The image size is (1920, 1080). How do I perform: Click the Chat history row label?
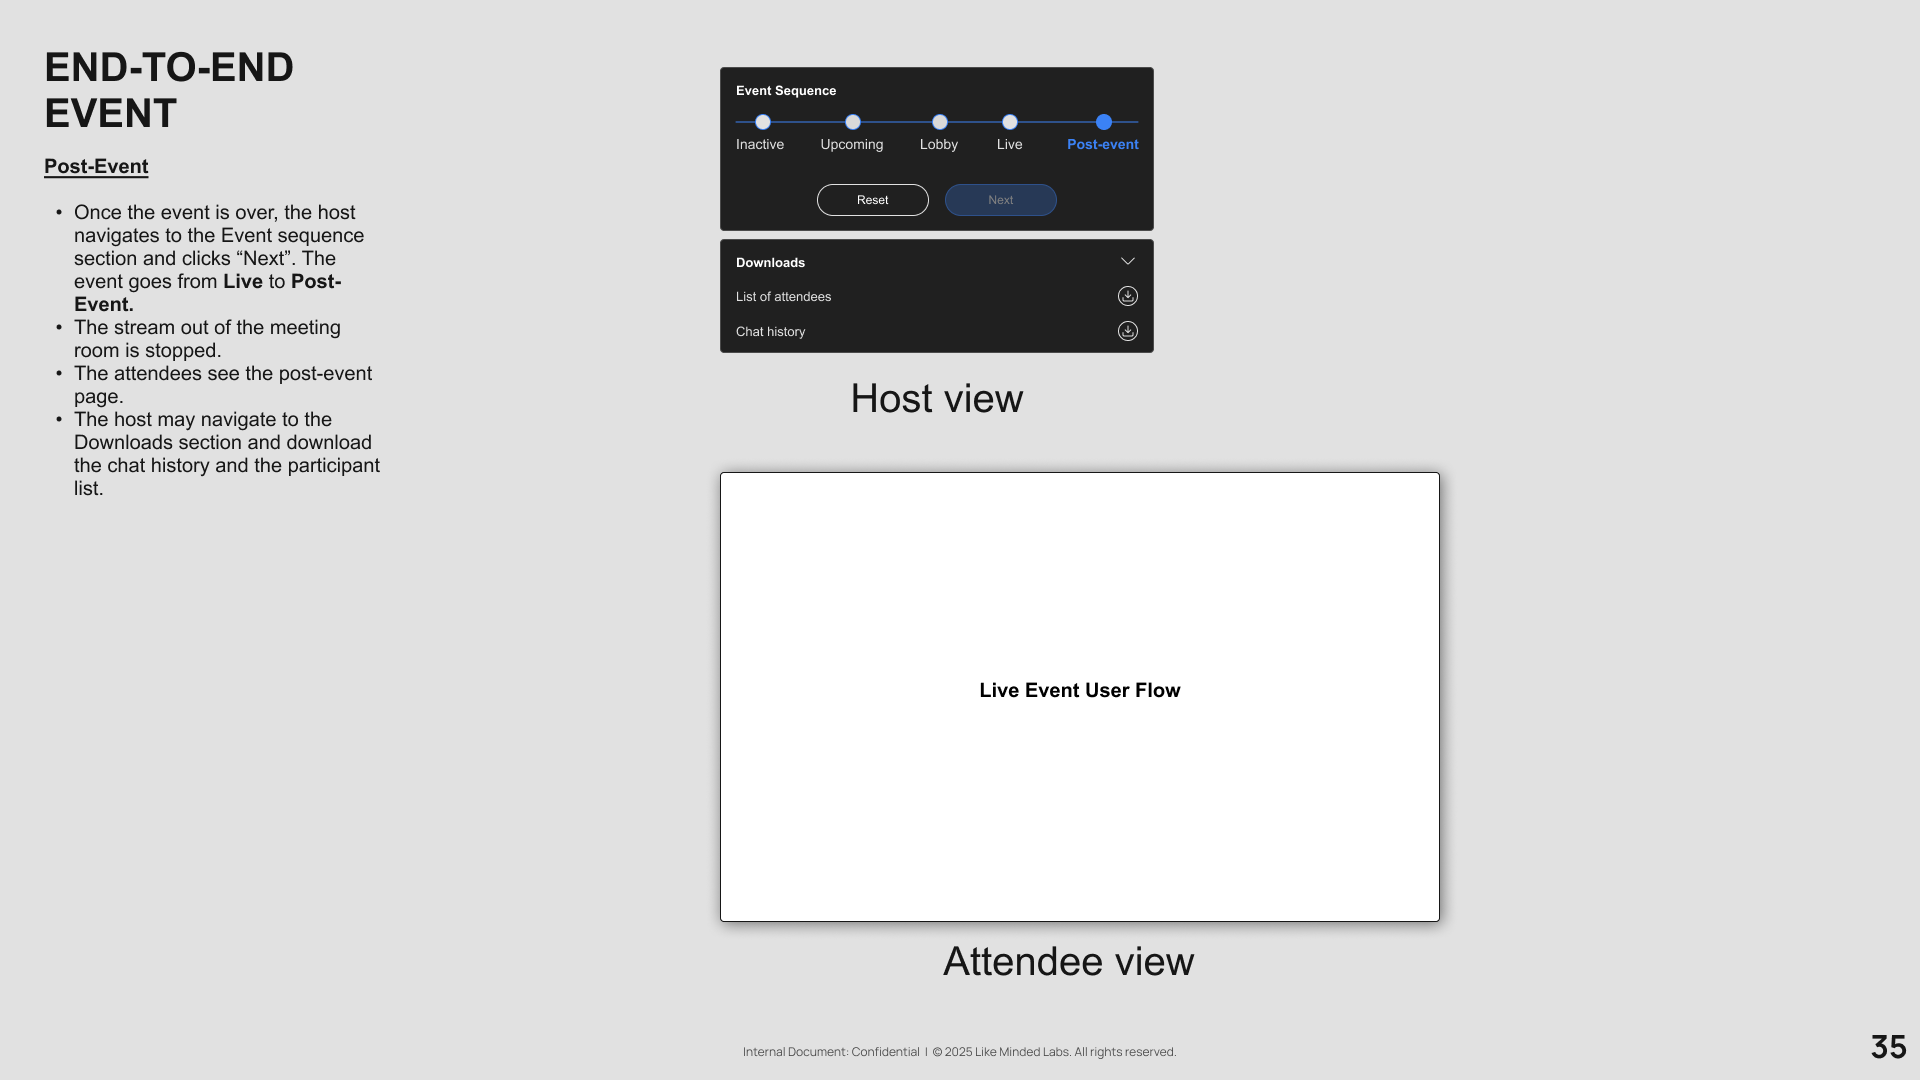click(x=770, y=332)
